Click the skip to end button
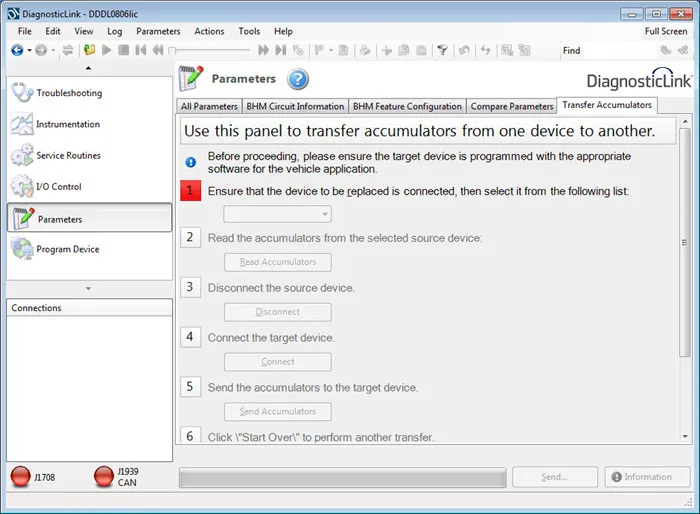Viewport: 700px width, 514px height. tap(280, 50)
